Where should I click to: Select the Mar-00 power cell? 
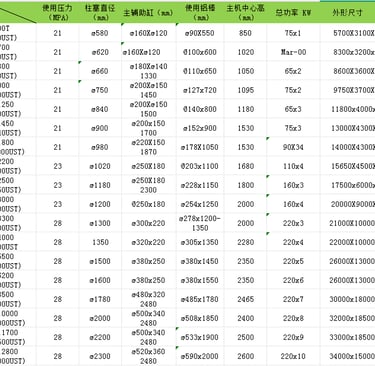pos(293,52)
